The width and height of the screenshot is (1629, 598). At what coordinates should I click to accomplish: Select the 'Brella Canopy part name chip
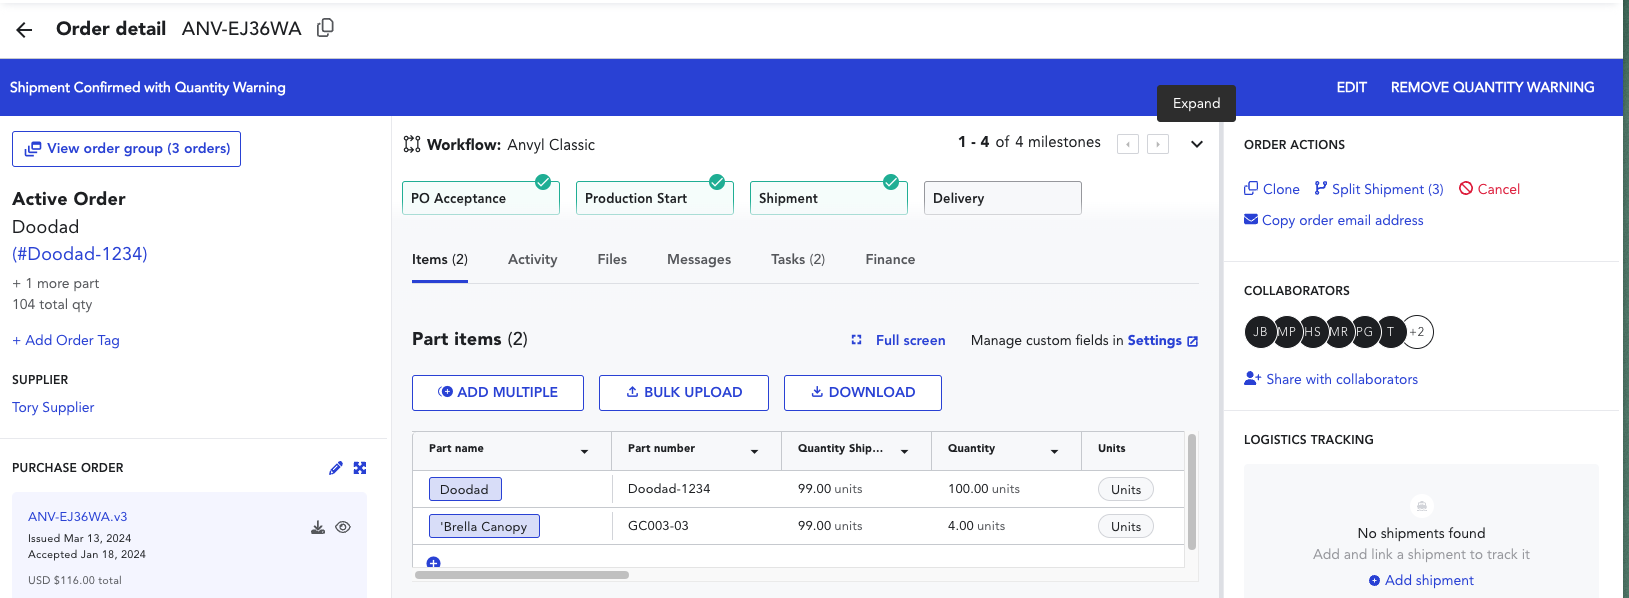point(484,526)
